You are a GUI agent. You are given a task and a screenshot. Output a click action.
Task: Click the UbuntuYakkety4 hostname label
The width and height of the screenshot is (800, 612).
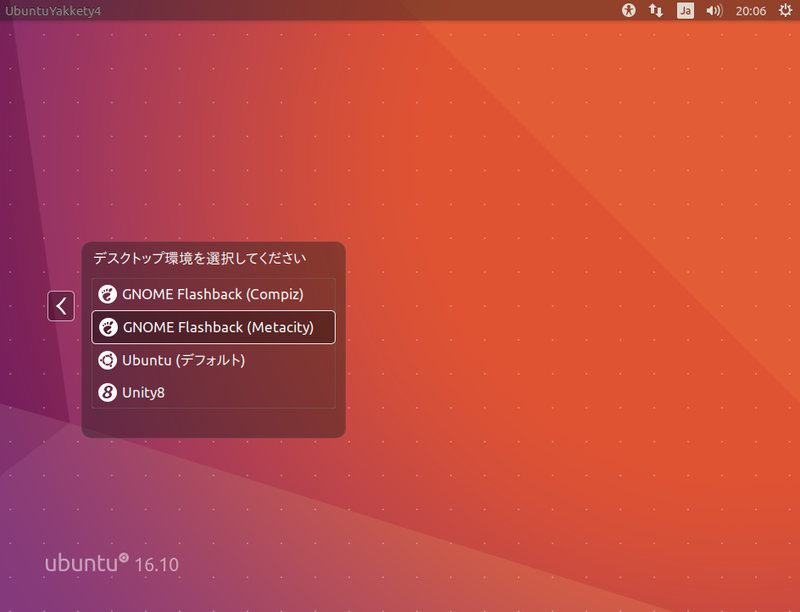point(53,11)
